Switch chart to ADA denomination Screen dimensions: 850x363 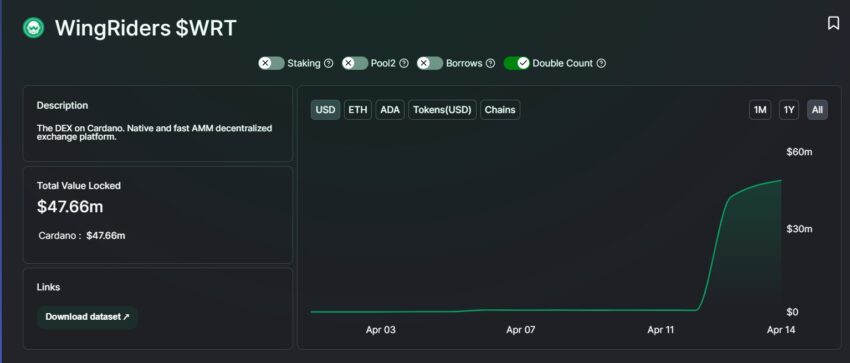coord(390,110)
